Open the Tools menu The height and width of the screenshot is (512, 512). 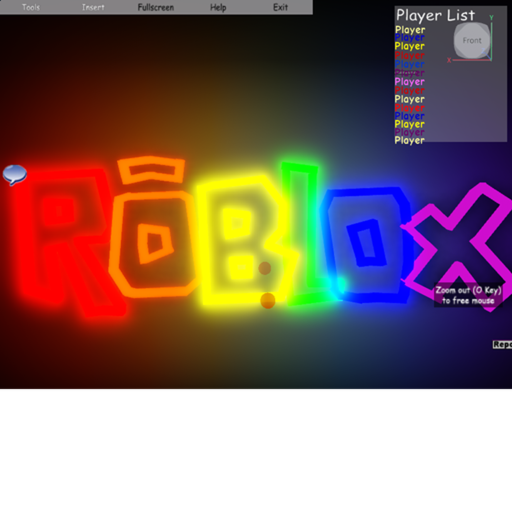[31, 7]
